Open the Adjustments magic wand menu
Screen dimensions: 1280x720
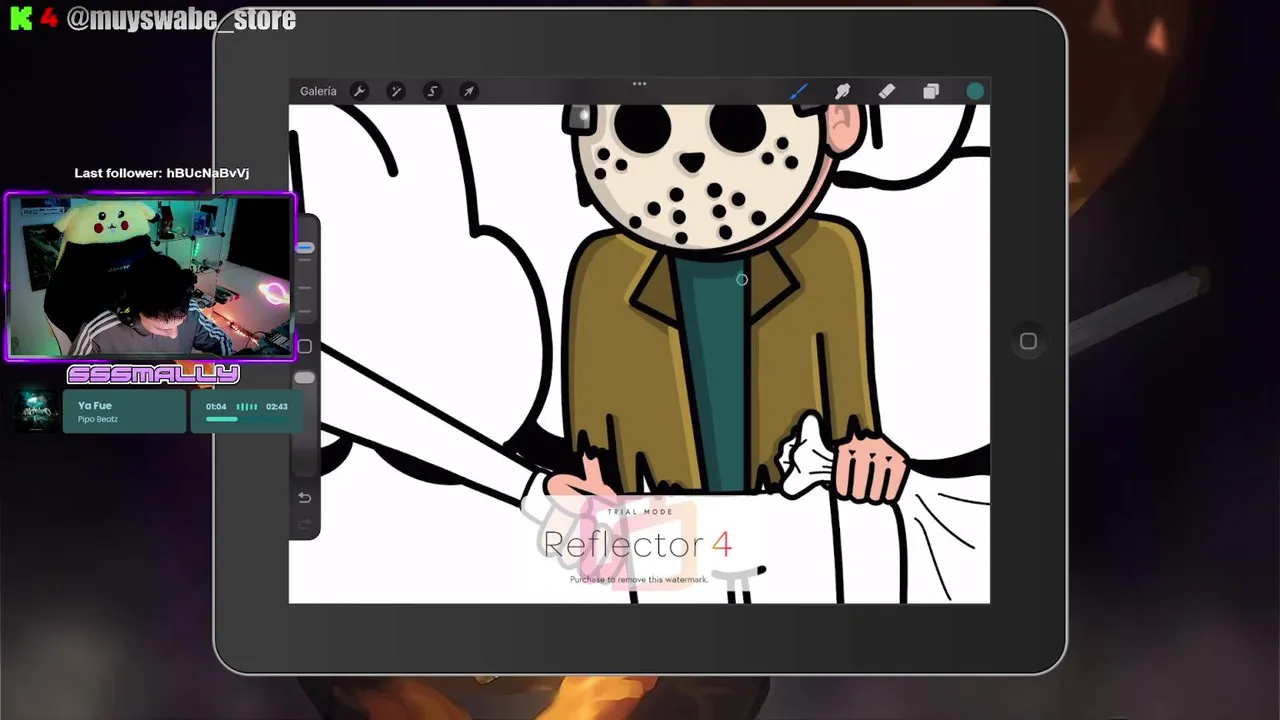396,91
